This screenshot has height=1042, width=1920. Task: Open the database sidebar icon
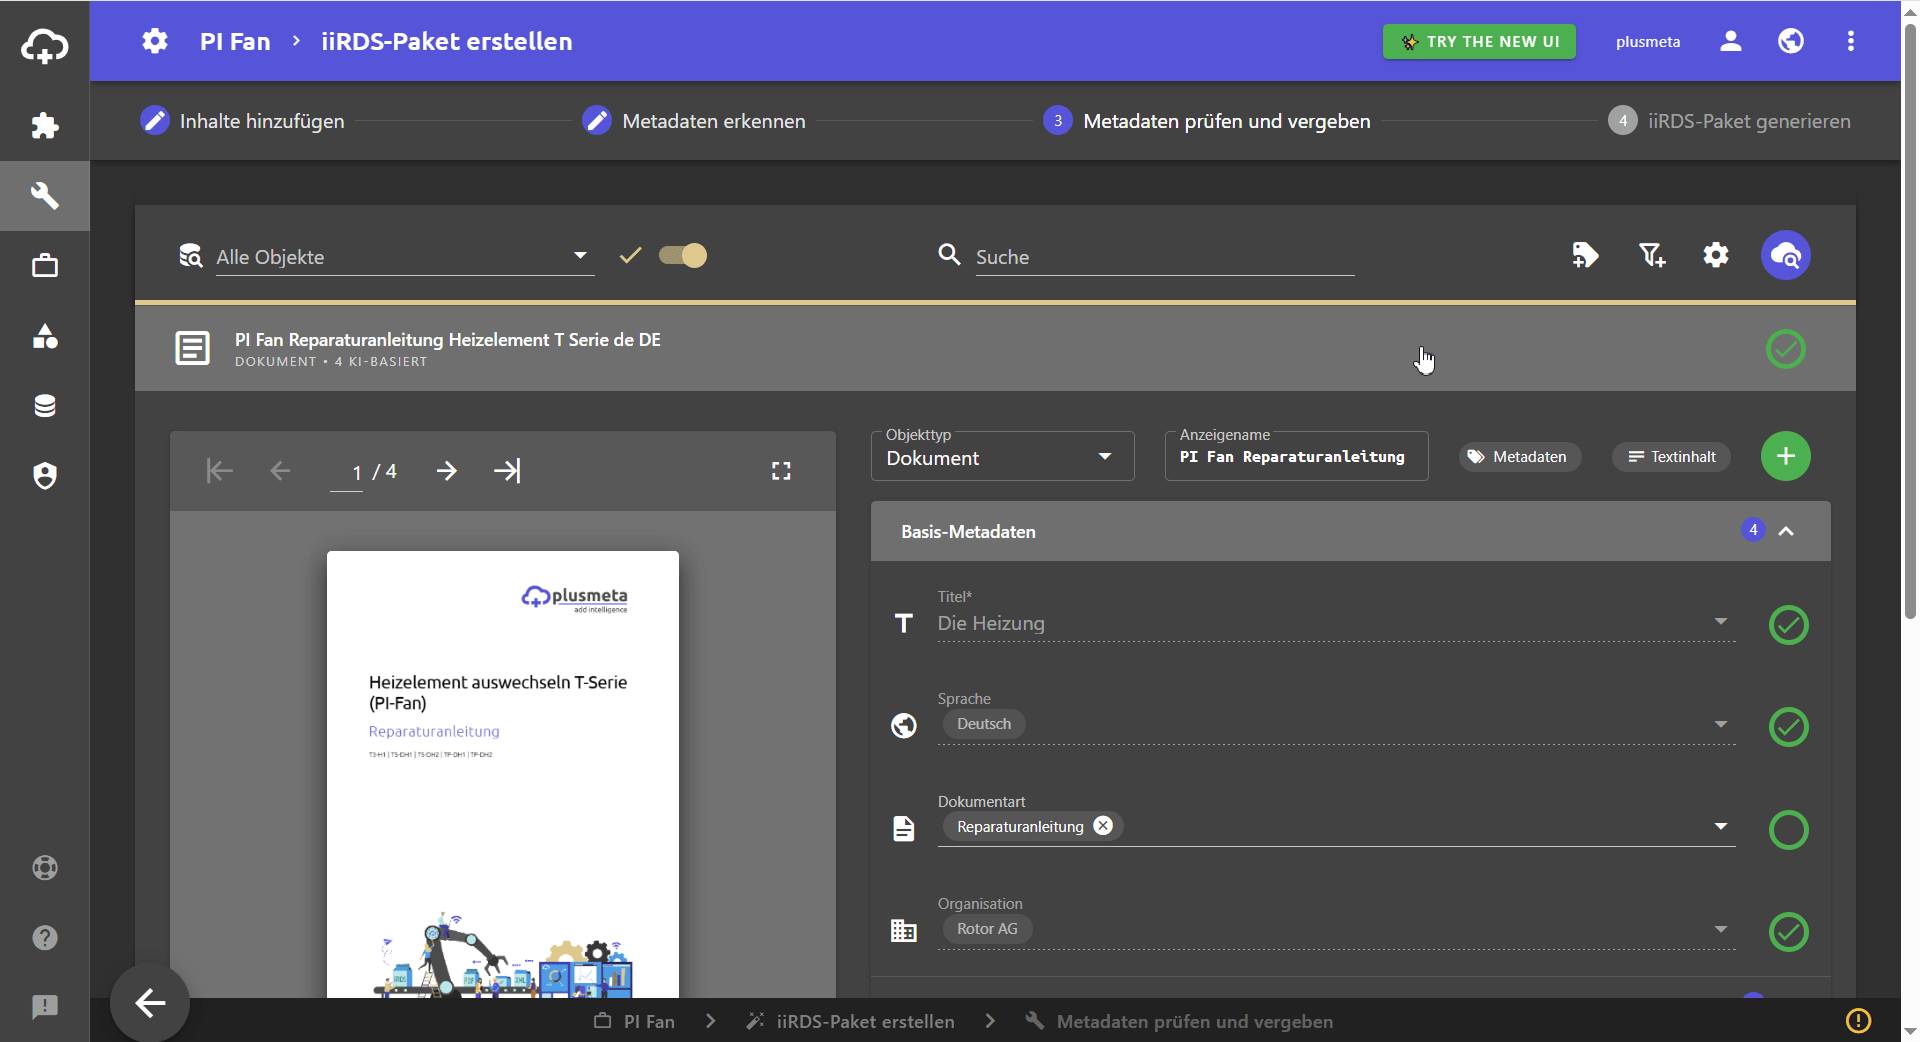tap(44, 406)
